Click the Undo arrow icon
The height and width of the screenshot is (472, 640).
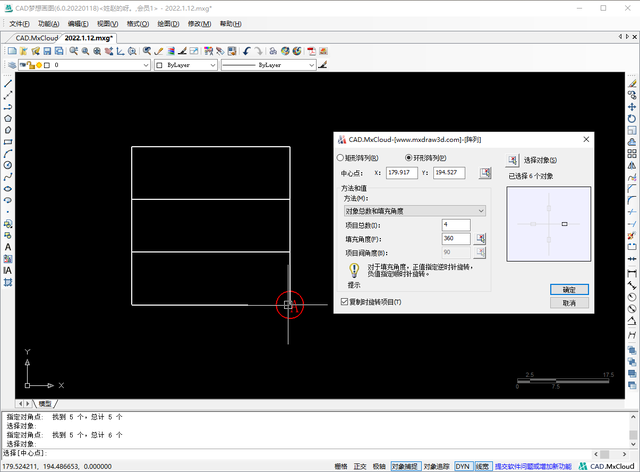(247, 51)
